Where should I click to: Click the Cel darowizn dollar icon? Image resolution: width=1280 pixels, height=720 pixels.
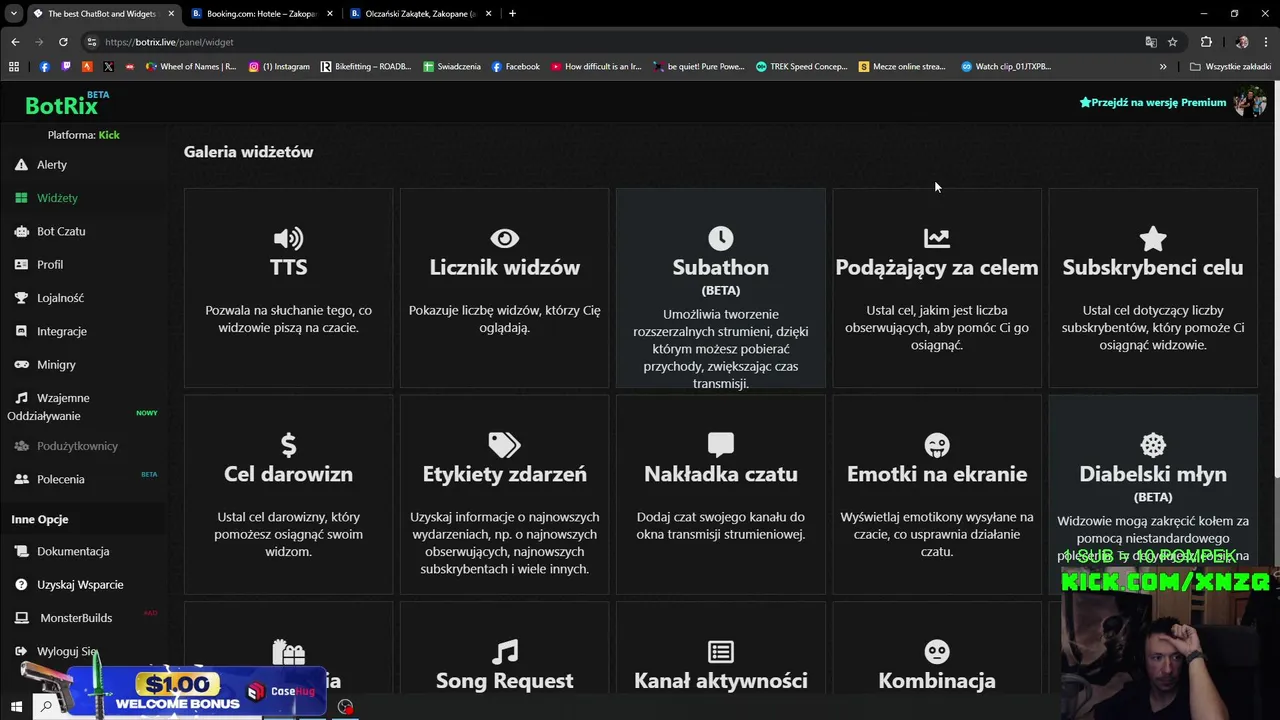(x=288, y=445)
